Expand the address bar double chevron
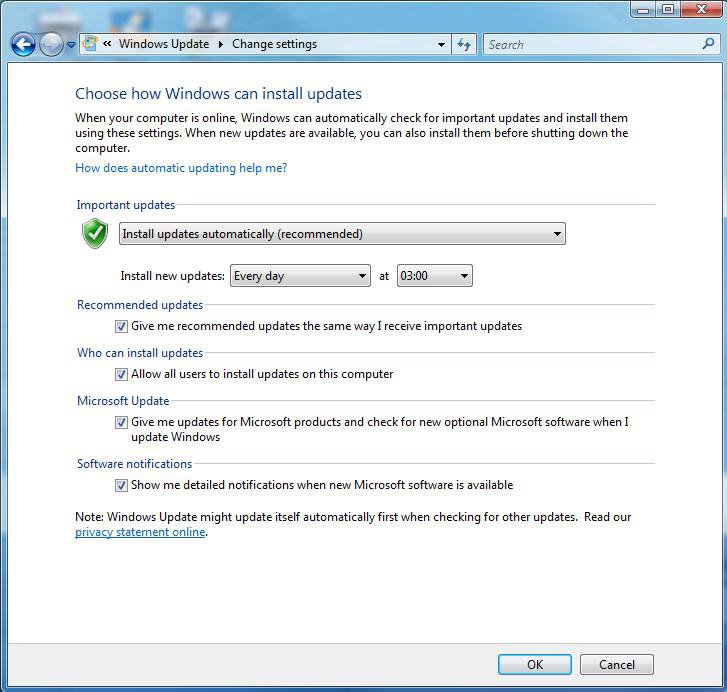The height and width of the screenshot is (692, 727). pos(107,44)
